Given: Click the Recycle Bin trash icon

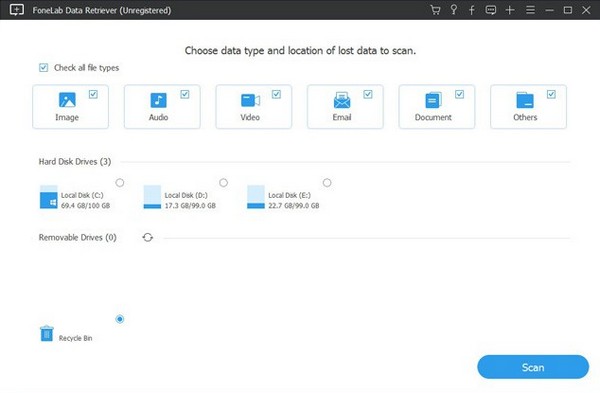Looking at the screenshot, I should click(47, 333).
